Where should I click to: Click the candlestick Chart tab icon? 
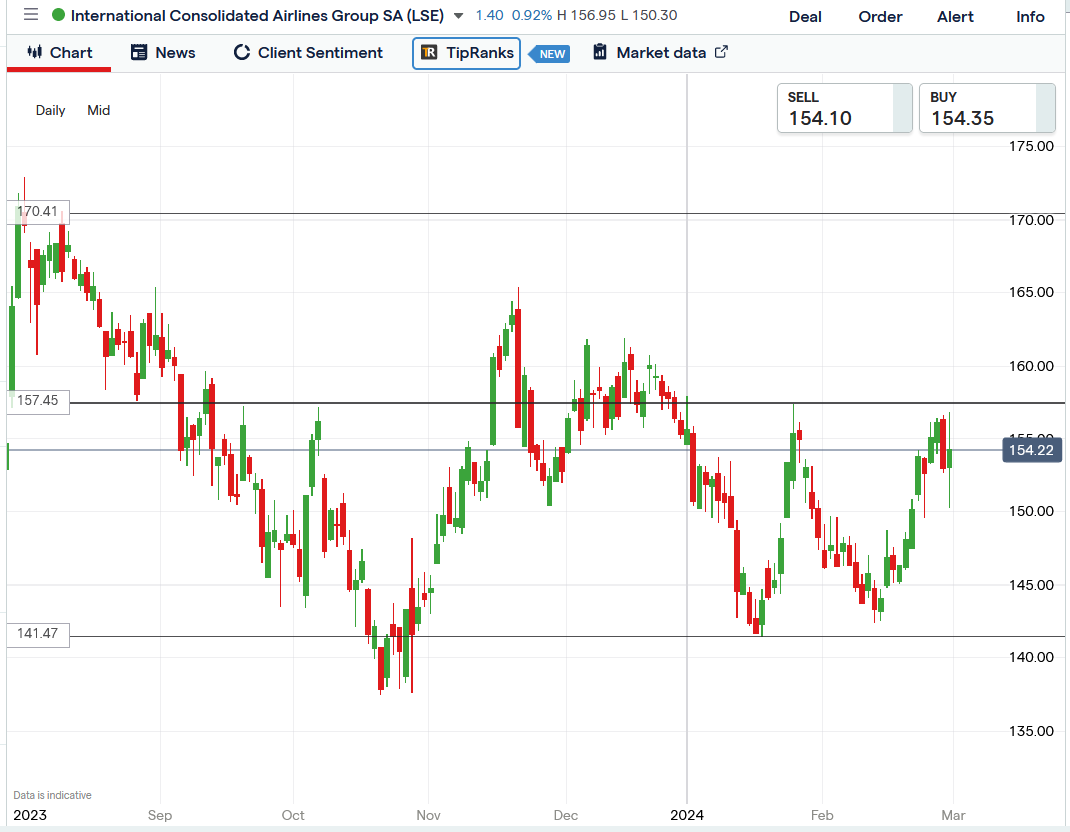pyautogui.click(x=34, y=52)
